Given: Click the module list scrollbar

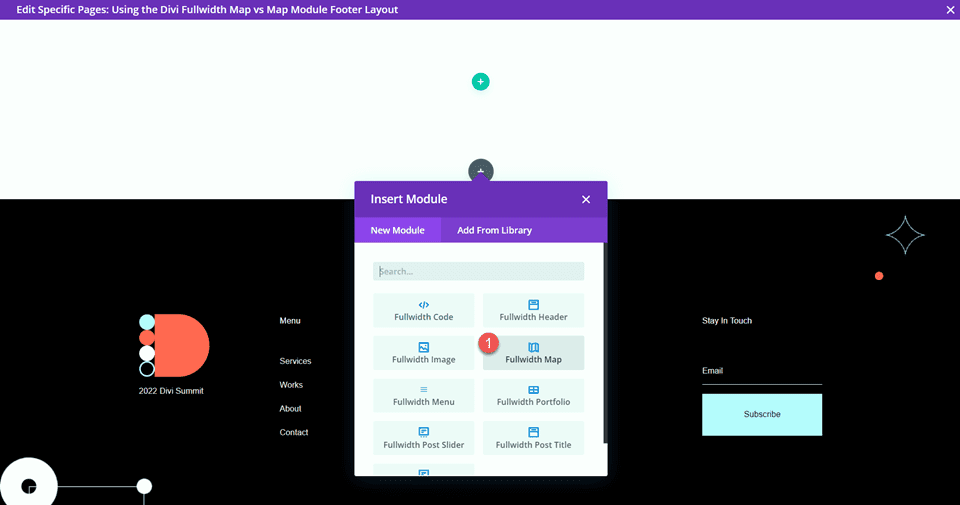Looking at the screenshot, I should point(605,343).
